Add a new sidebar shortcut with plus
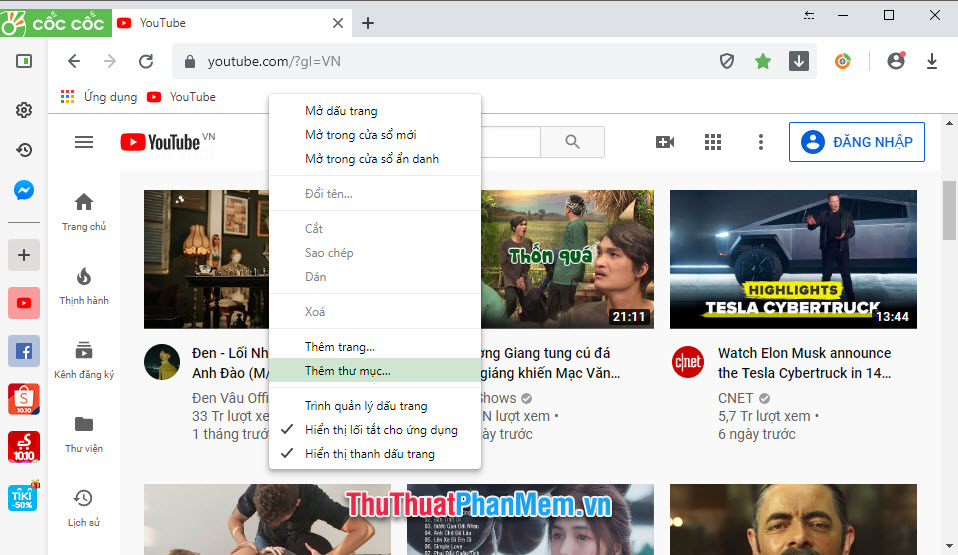 pyautogui.click(x=24, y=255)
